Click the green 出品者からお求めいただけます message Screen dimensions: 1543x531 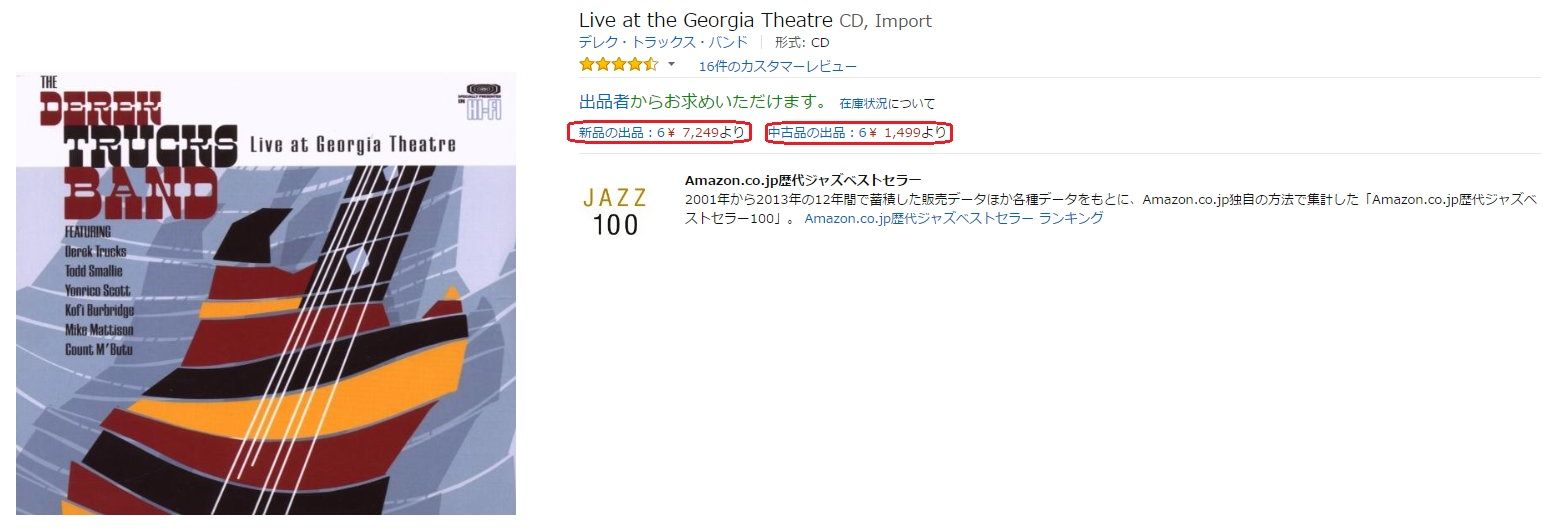(703, 102)
